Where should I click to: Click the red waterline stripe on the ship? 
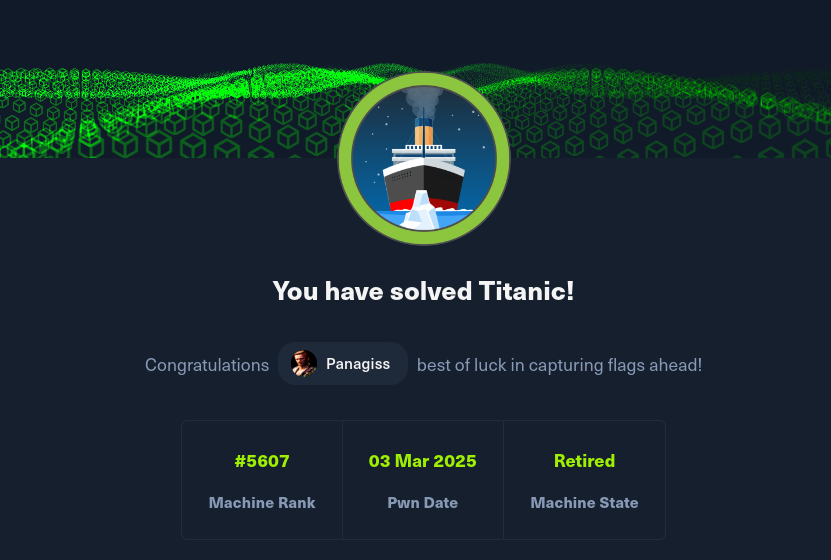[400, 203]
